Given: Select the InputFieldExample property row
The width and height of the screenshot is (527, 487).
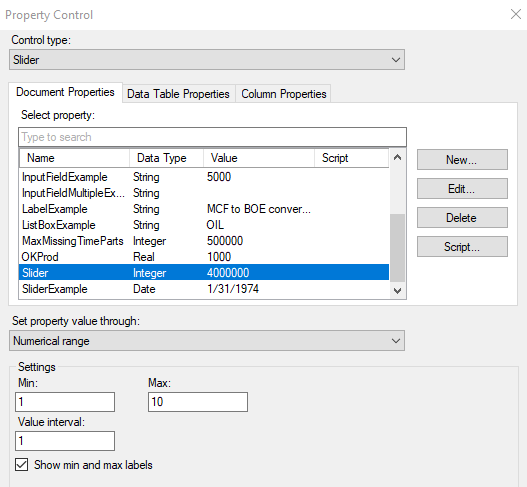Looking at the screenshot, I should tap(204, 177).
